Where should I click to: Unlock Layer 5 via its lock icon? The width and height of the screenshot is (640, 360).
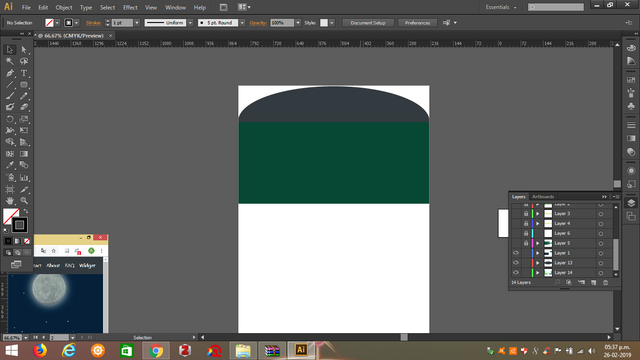(x=526, y=243)
